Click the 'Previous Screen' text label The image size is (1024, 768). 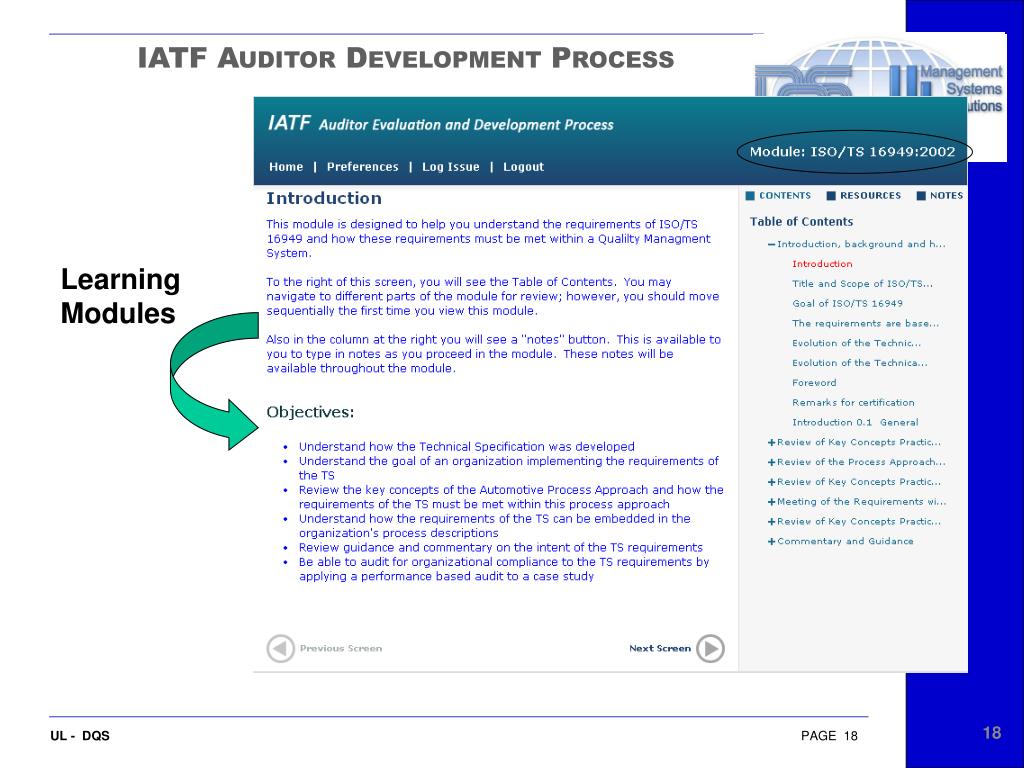click(x=341, y=648)
